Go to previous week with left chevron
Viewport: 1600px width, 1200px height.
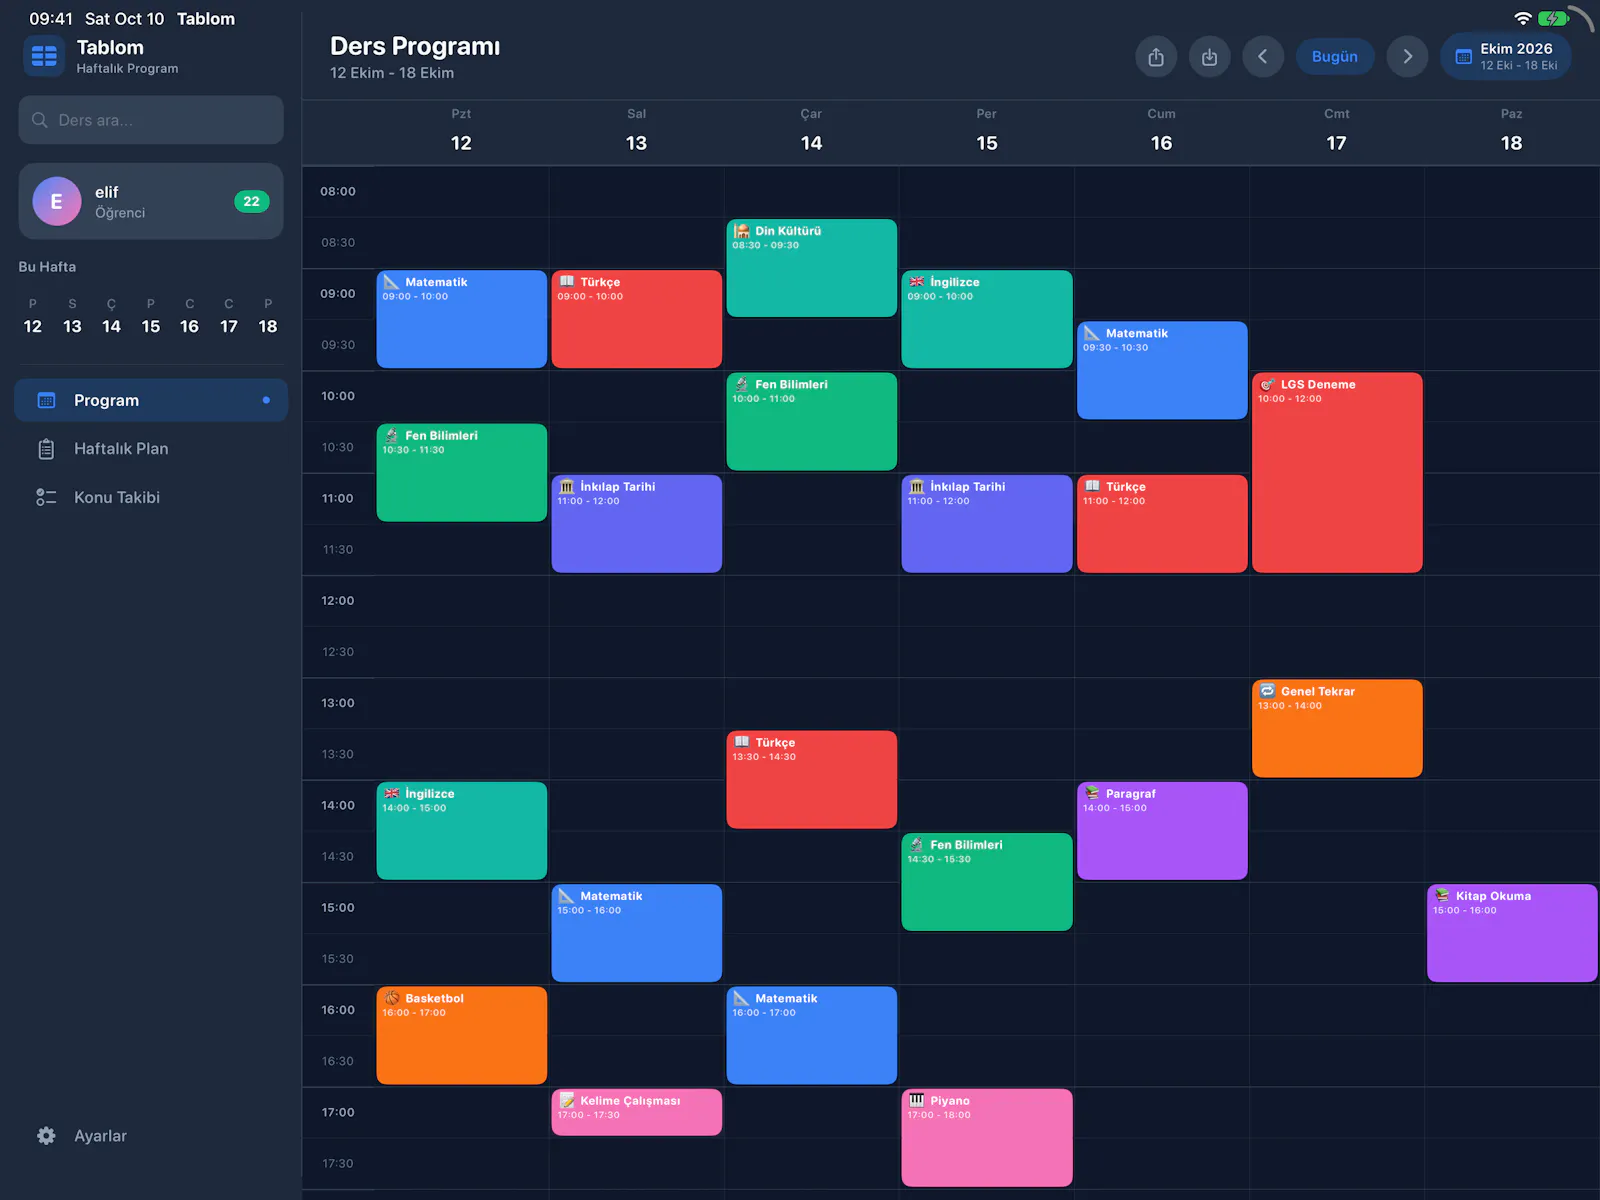click(1263, 56)
